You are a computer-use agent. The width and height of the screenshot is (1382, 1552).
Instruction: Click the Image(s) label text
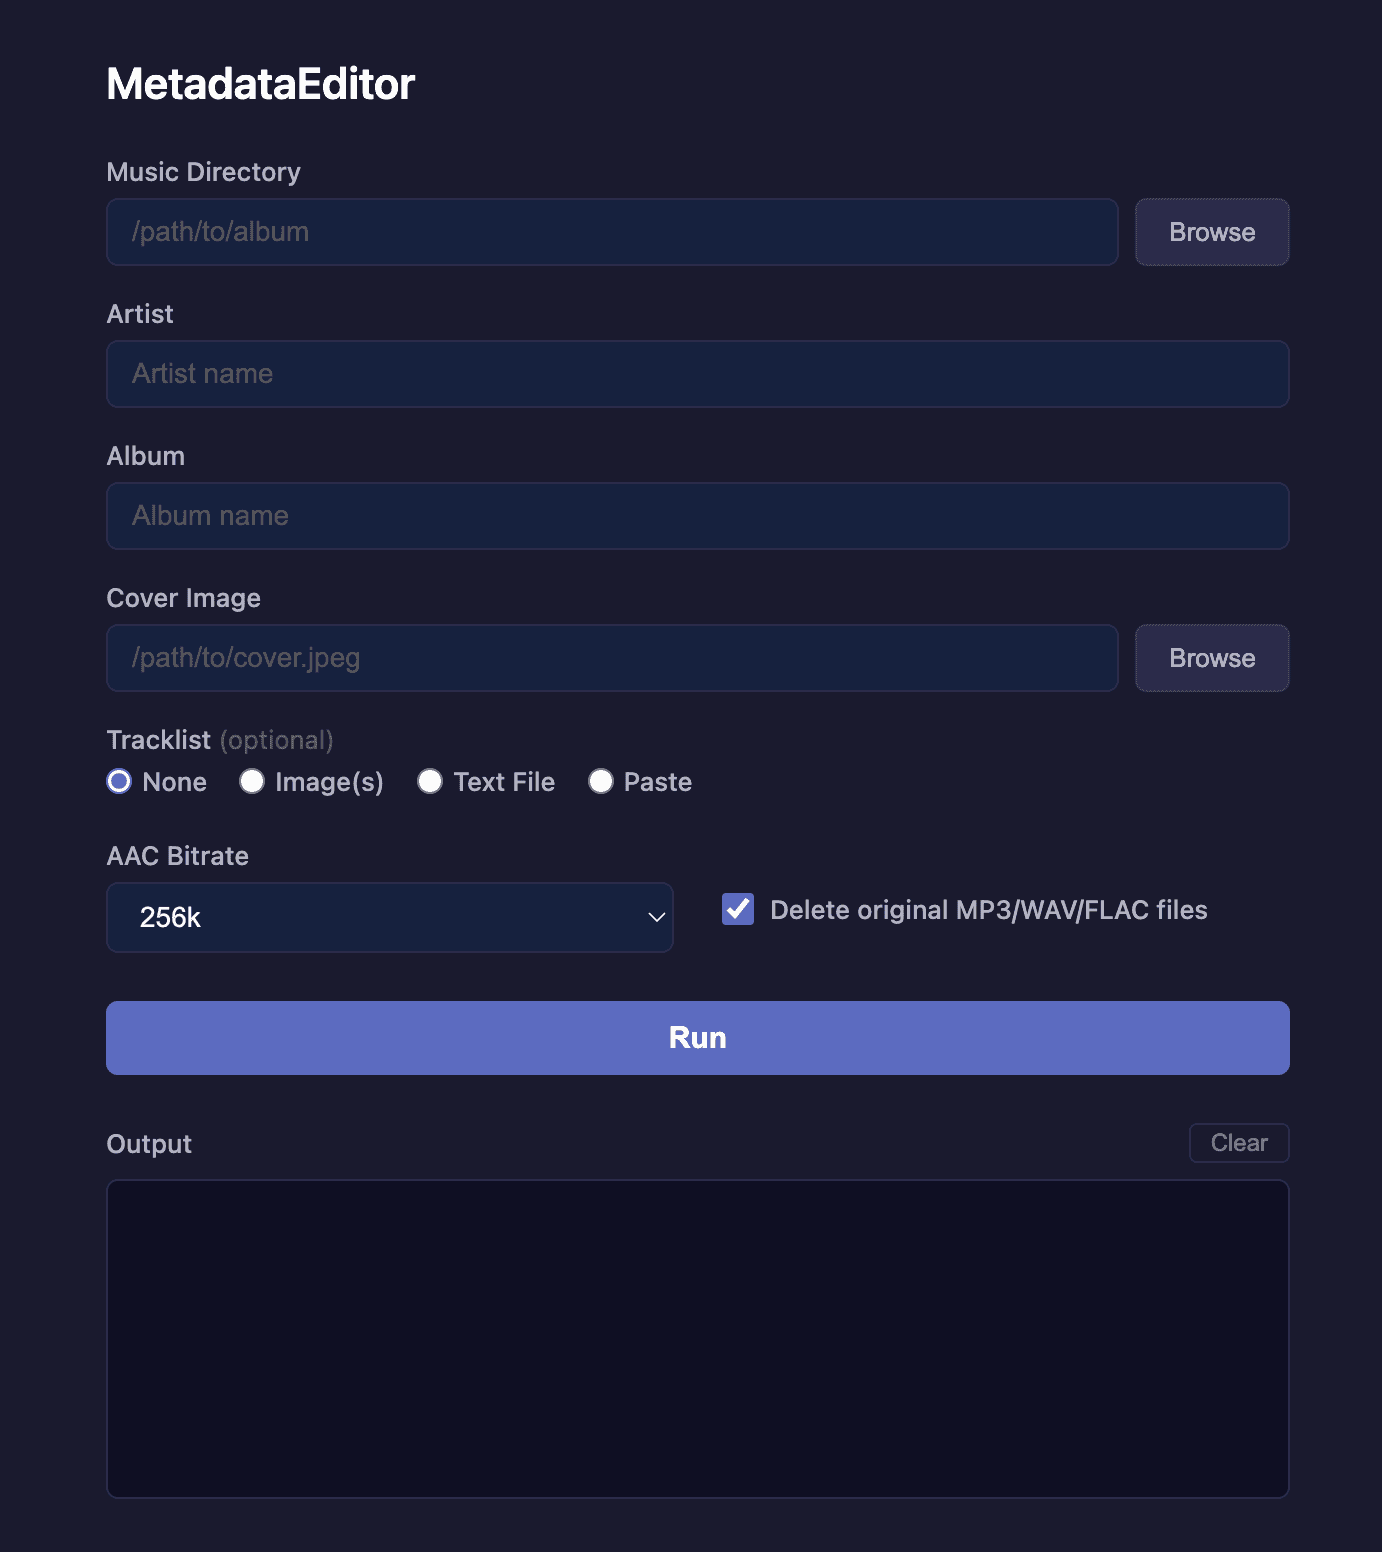[x=329, y=782]
